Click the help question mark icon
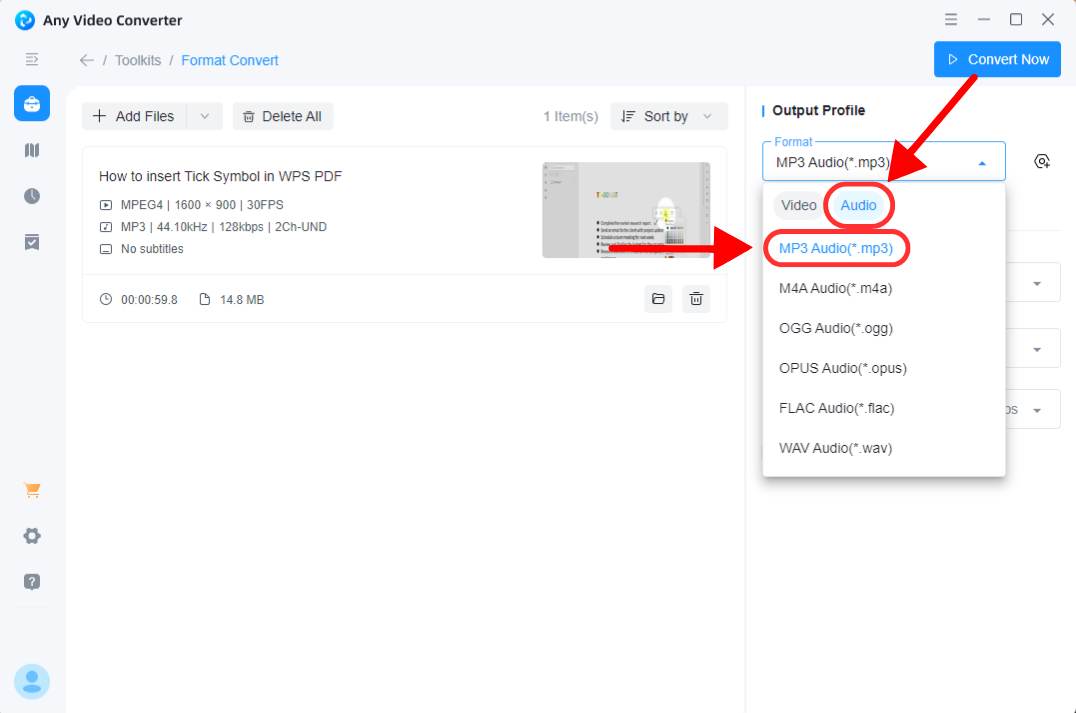Viewport: 1076px width, 713px height. [32, 581]
